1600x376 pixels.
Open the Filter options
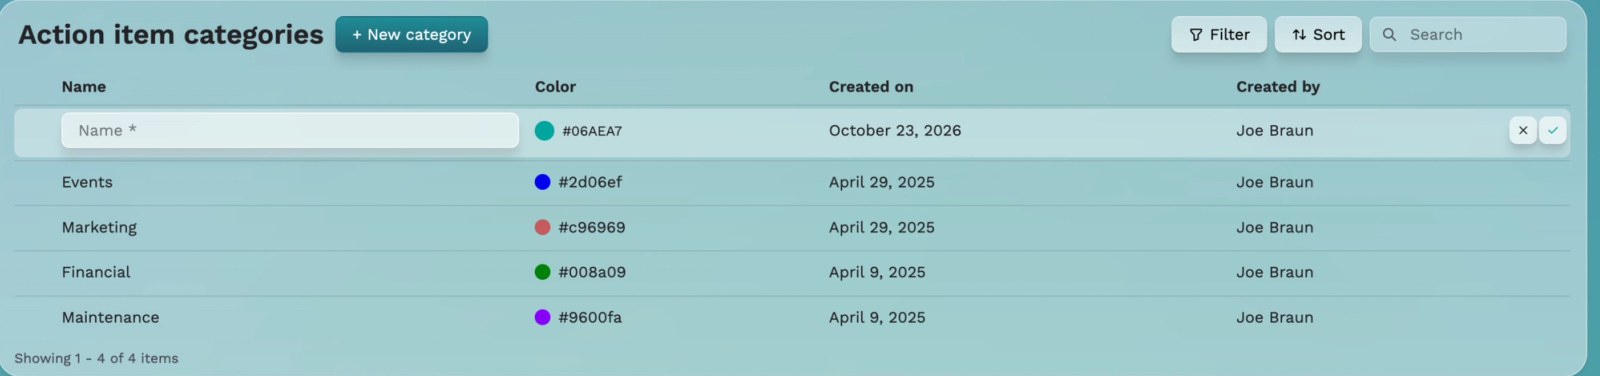(x=1219, y=34)
